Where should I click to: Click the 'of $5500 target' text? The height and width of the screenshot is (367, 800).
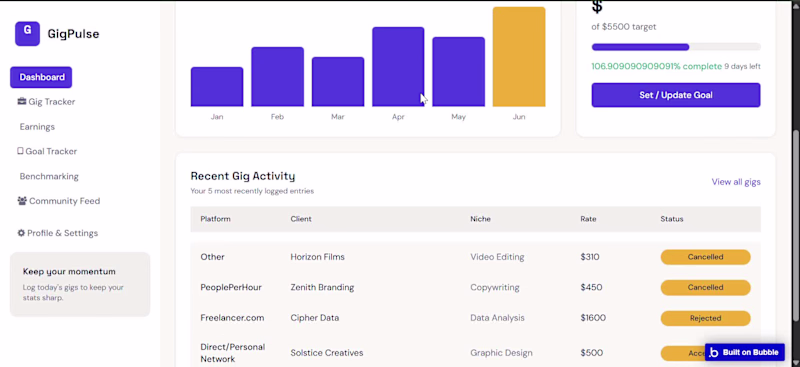[623, 27]
